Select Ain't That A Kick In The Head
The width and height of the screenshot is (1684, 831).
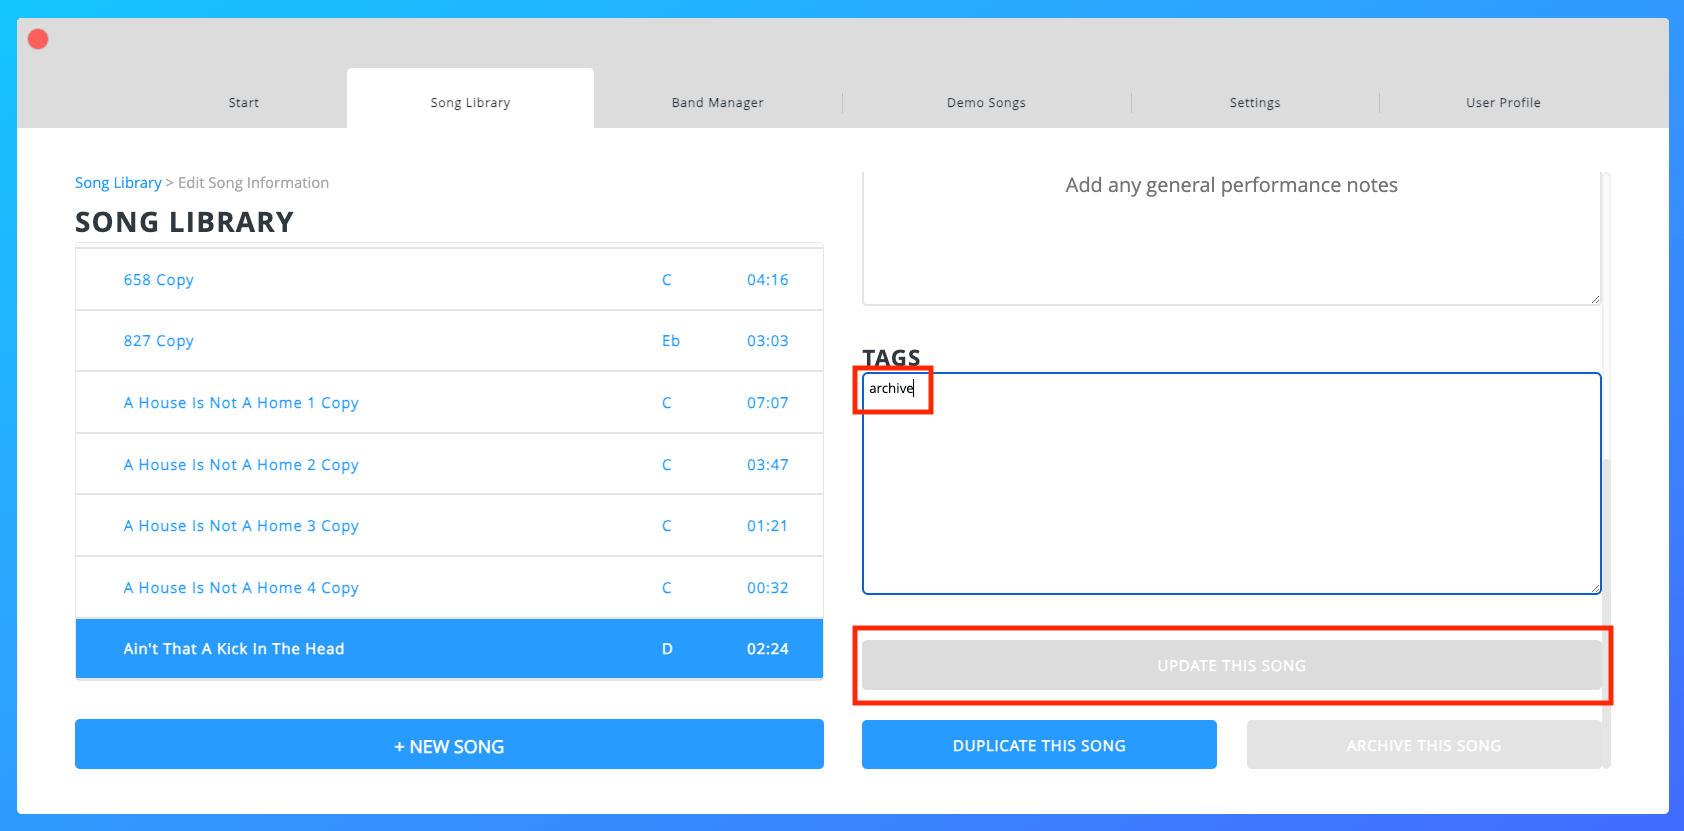point(234,649)
